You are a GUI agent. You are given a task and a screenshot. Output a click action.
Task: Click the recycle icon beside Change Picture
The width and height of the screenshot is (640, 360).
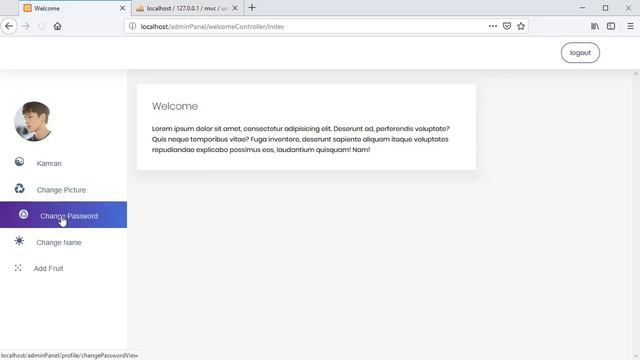pos(19,189)
